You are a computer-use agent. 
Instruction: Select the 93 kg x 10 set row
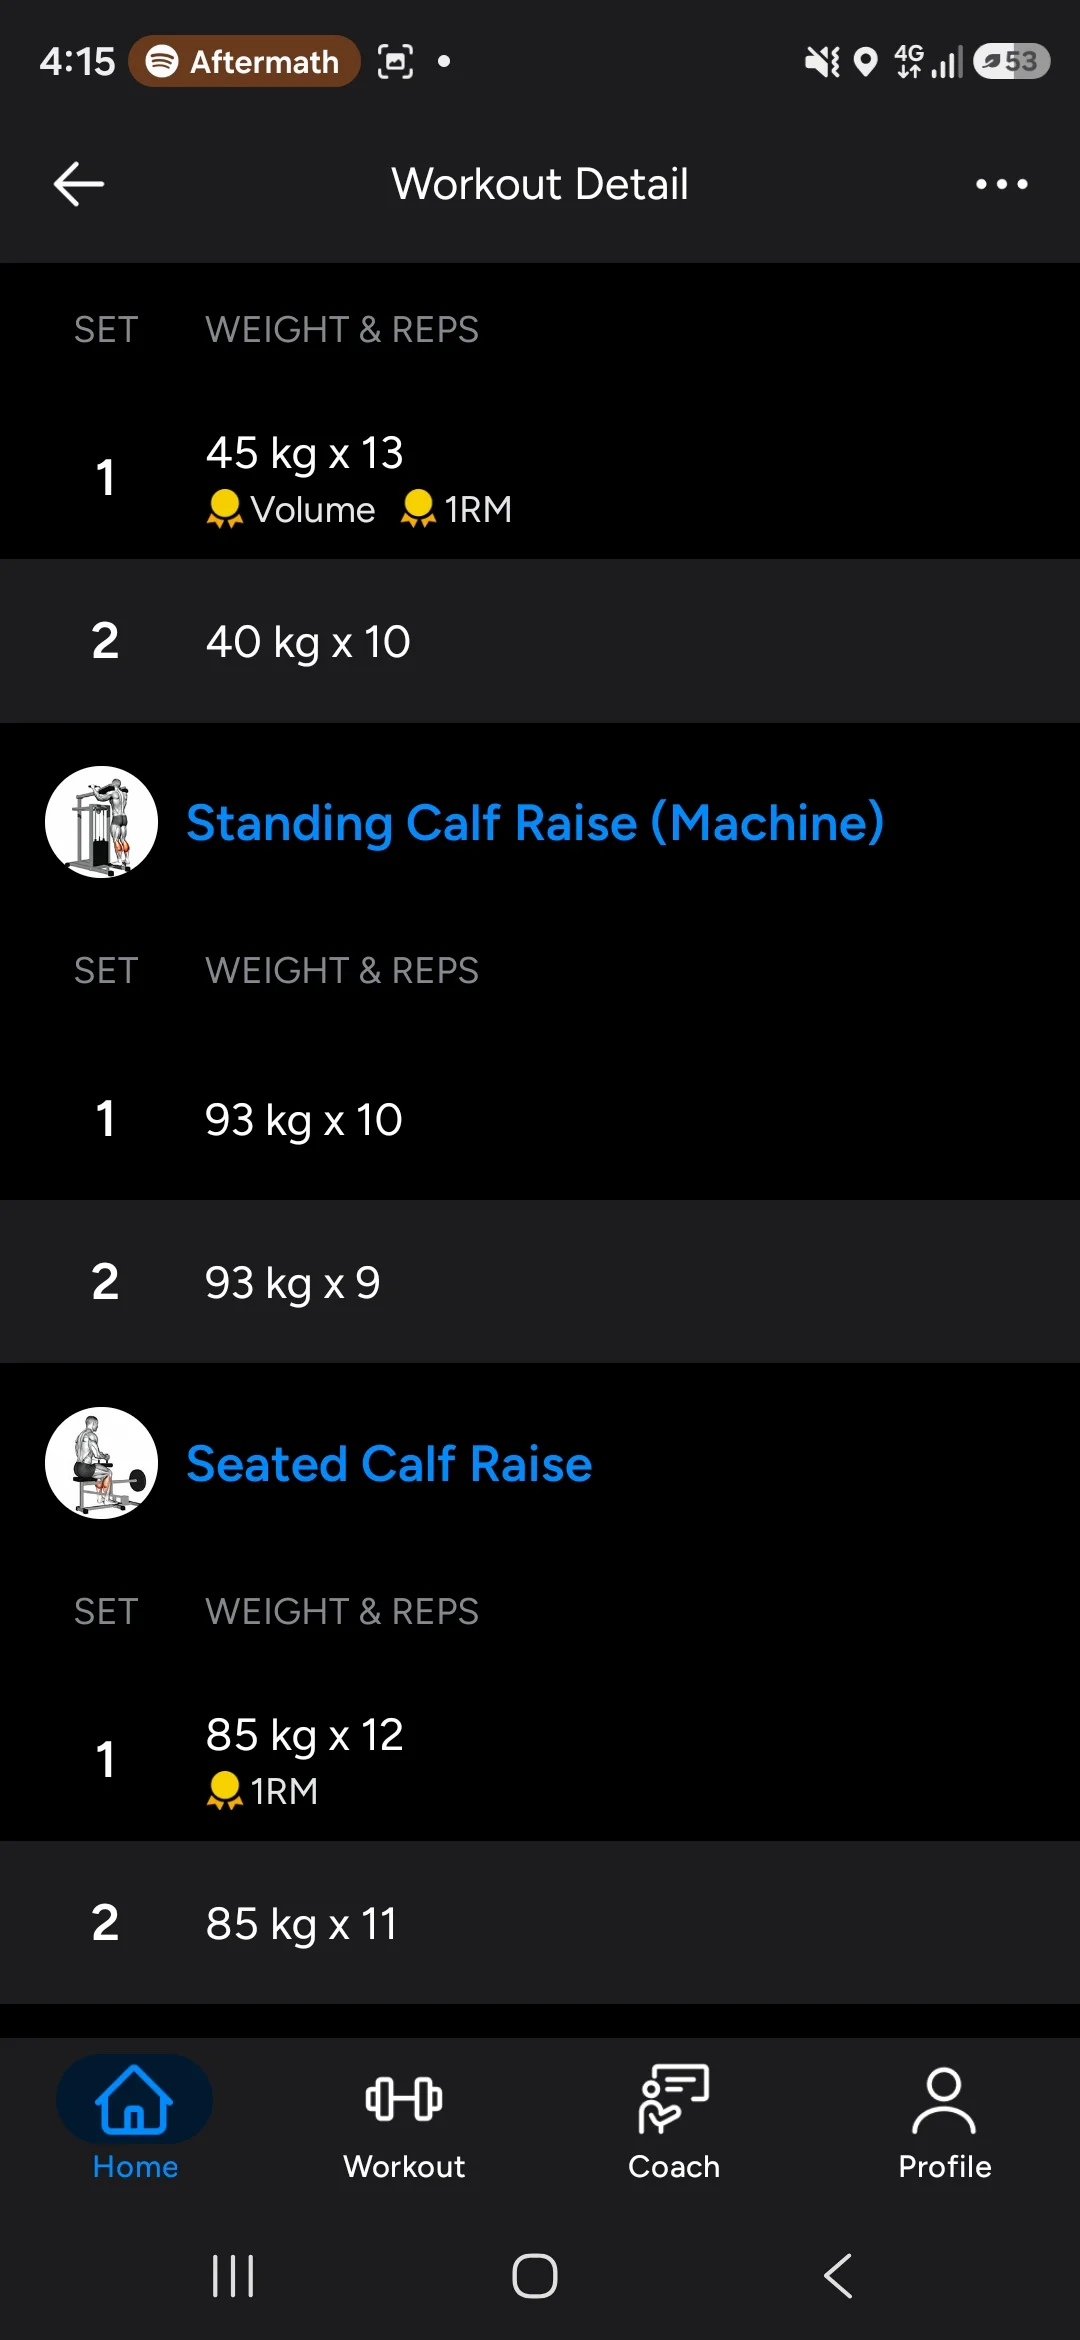(x=540, y=1119)
